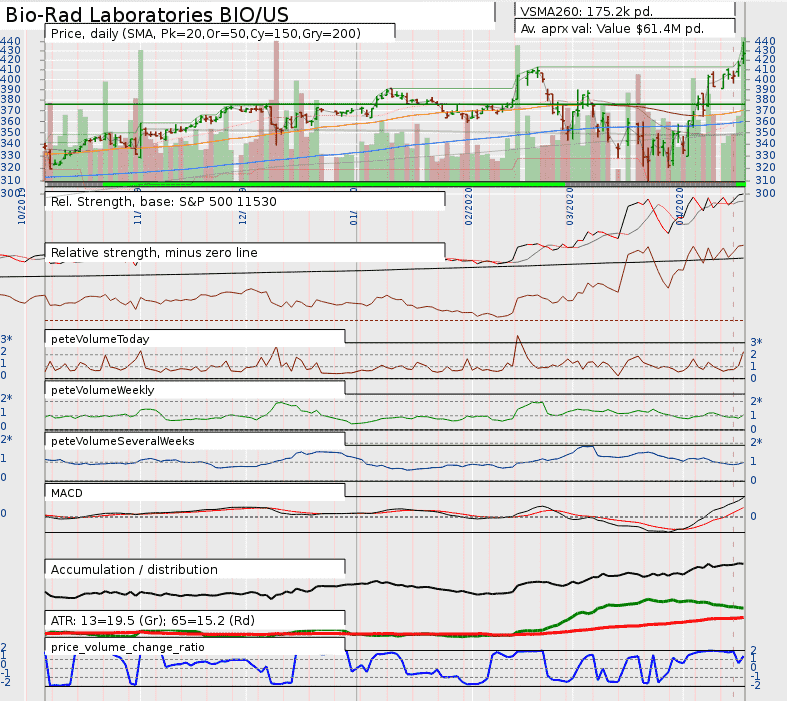Screen dimensions: 787x701
Task: Click the Price, daily SMA legend label
Action: 206,34
